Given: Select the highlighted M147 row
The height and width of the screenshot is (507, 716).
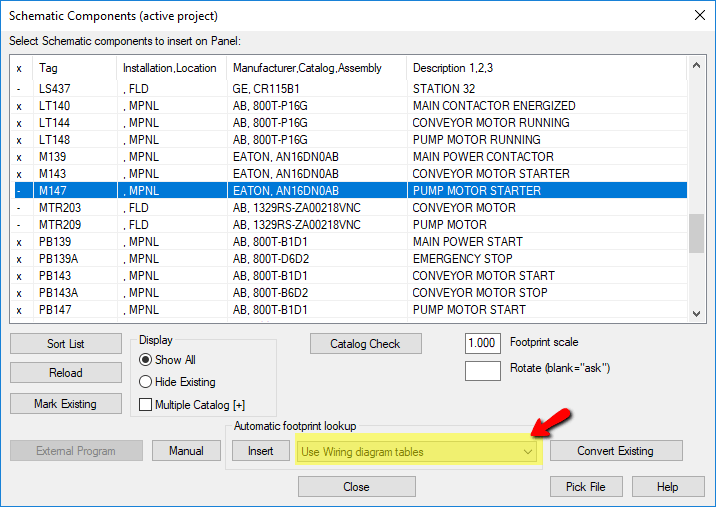Looking at the screenshot, I should [x=351, y=190].
